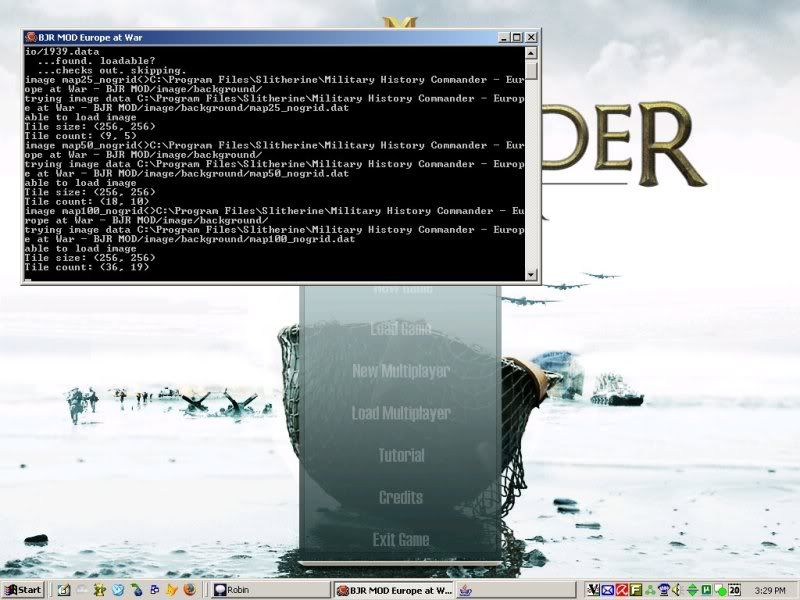This screenshot has width=800, height=600.
Task: Open the Windows Start menu
Action: 23,590
